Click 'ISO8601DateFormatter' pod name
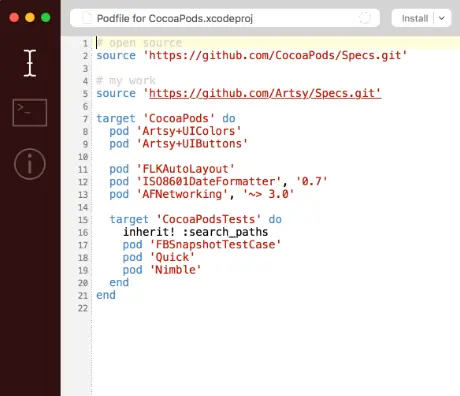The height and width of the screenshot is (396, 460). pyautogui.click(x=209, y=182)
